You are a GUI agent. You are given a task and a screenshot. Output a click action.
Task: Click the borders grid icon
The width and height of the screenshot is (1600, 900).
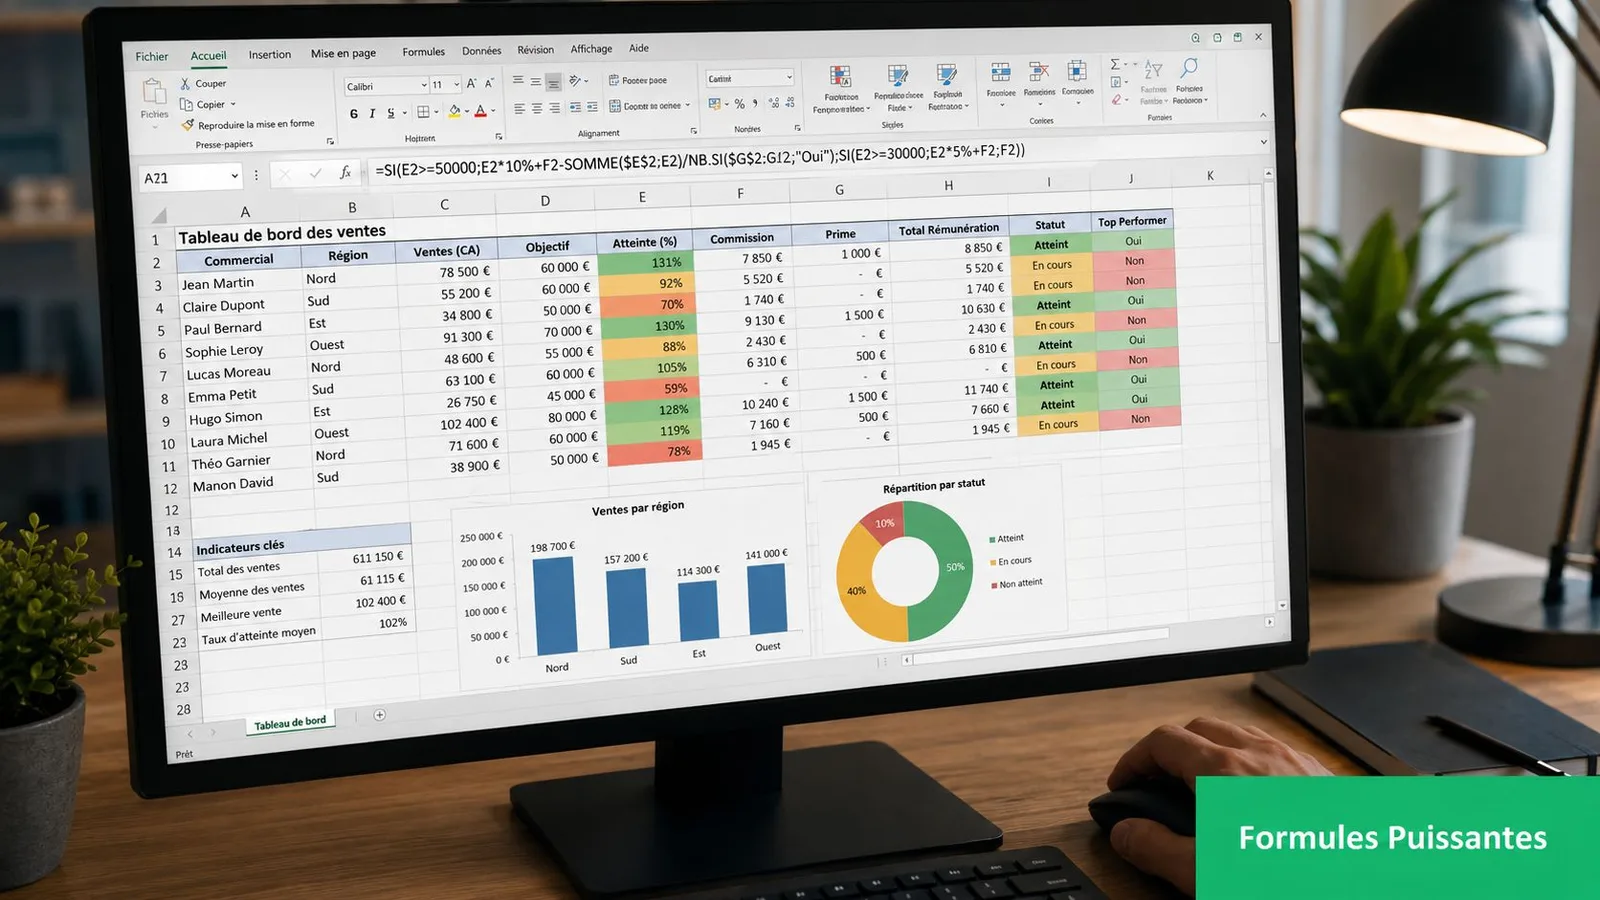tap(423, 112)
